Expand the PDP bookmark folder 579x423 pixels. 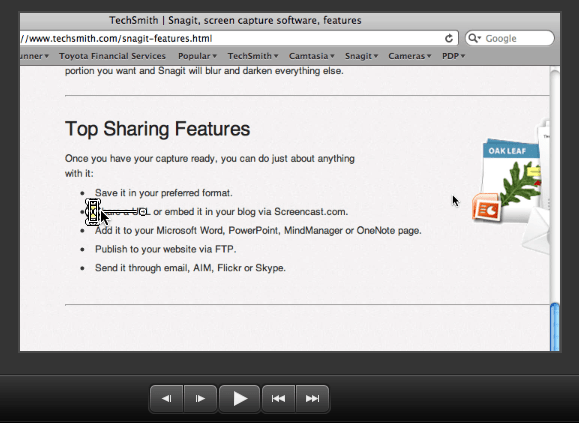453,56
